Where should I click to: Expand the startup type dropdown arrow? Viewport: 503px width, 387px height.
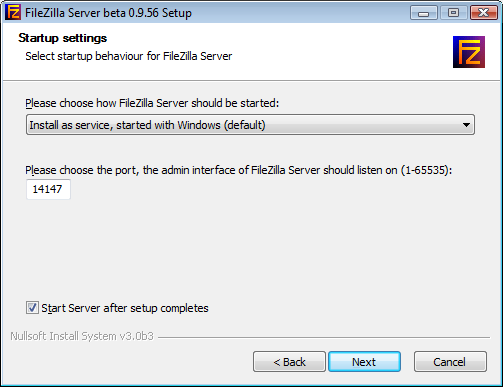[x=466, y=125]
